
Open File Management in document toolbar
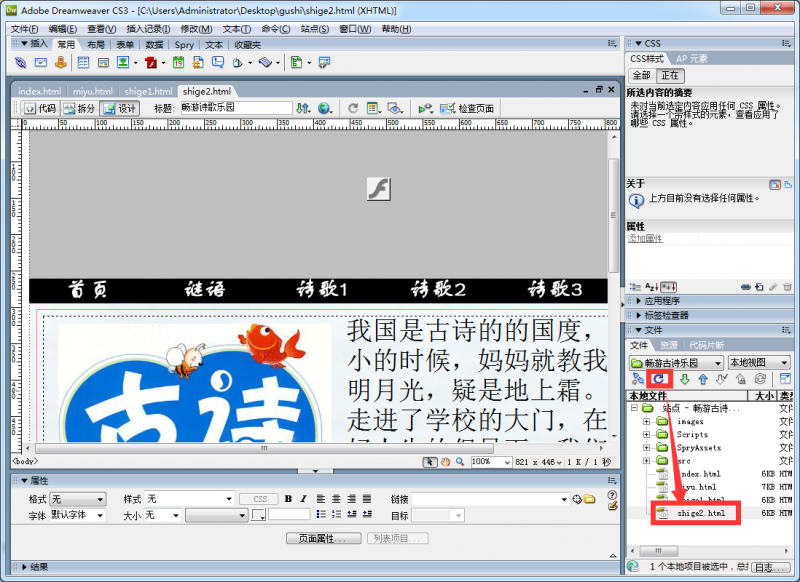pyautogui.click(x=303, y=108)
